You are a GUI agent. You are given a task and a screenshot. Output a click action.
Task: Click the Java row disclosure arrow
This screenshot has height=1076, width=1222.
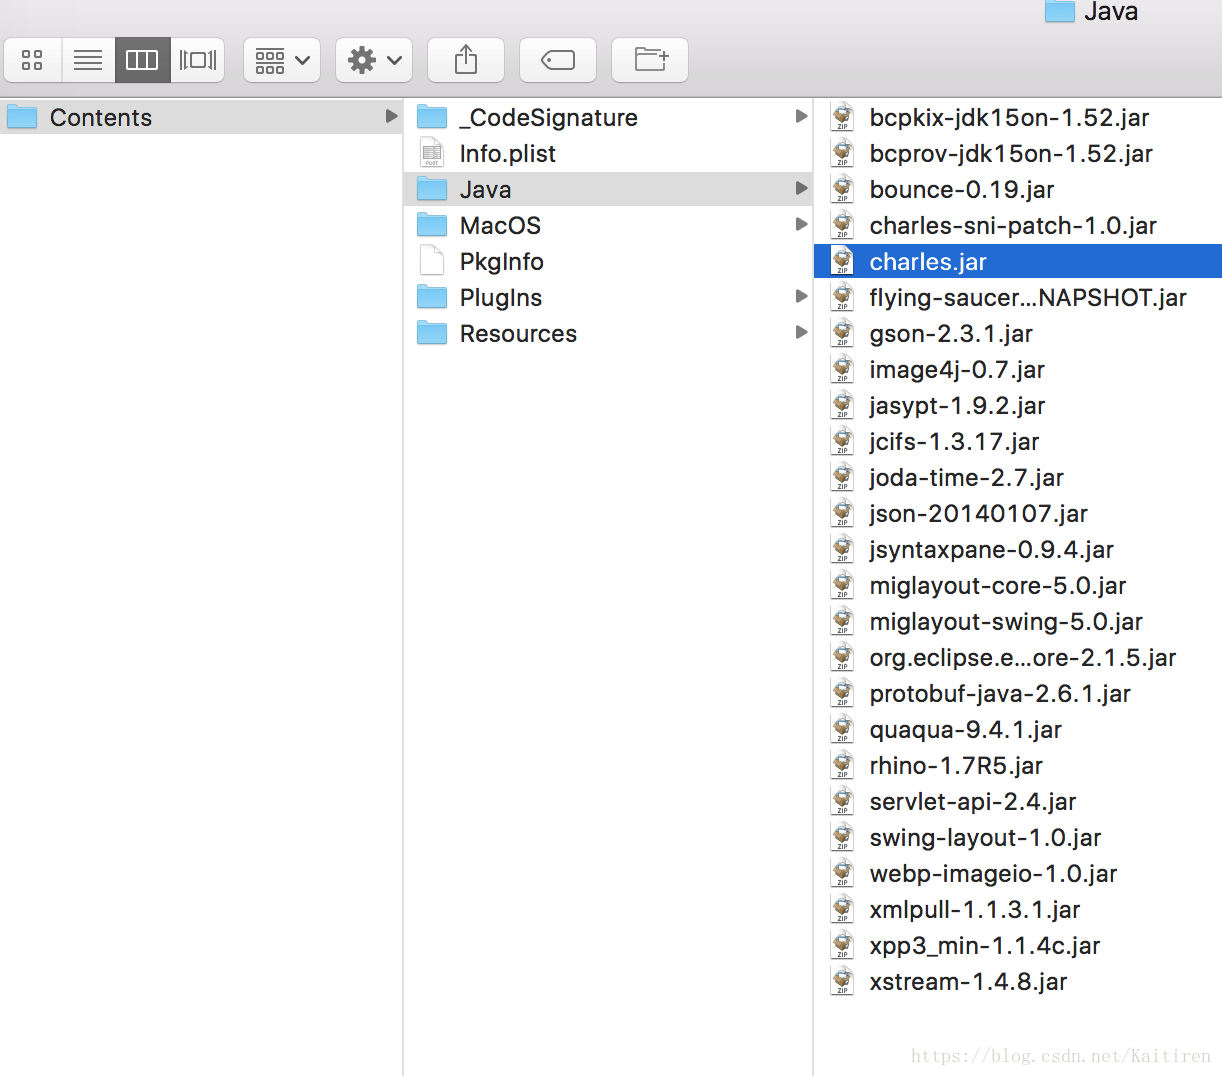tap(801, 189)
